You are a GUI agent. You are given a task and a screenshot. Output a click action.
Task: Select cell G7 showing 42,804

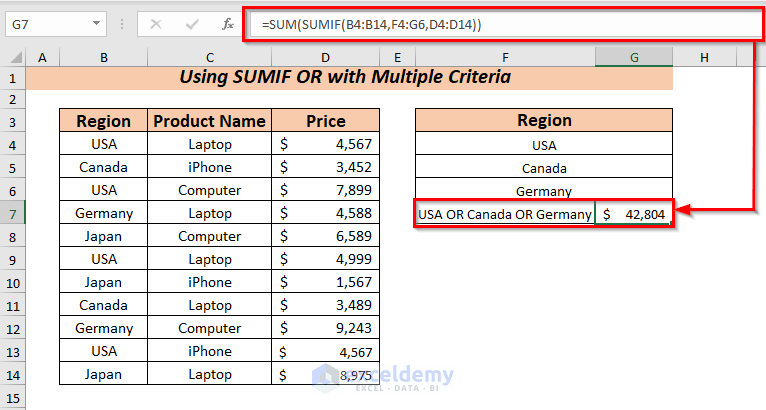(634, 213)
